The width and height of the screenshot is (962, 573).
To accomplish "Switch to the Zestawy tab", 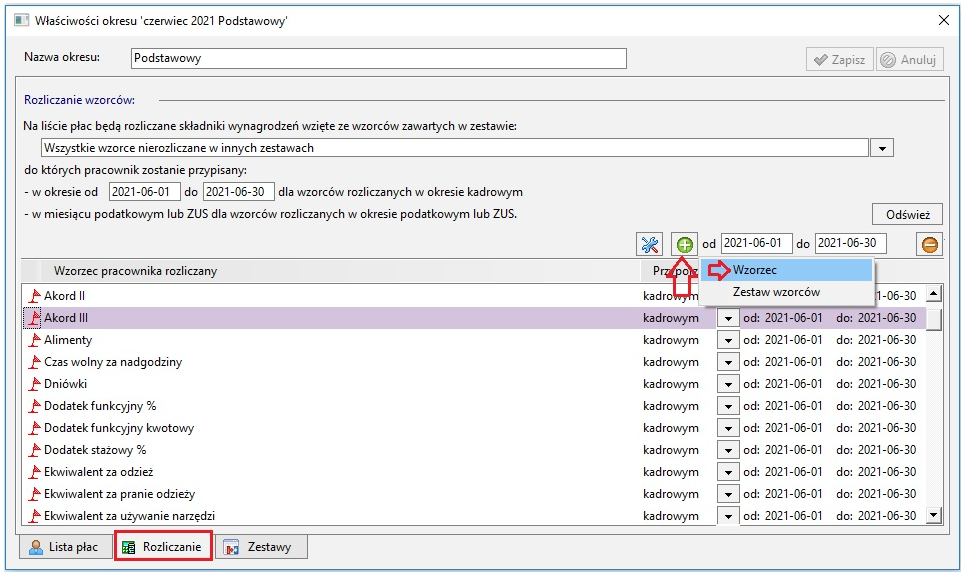I will pyautogui.click(x=261, y=547).
